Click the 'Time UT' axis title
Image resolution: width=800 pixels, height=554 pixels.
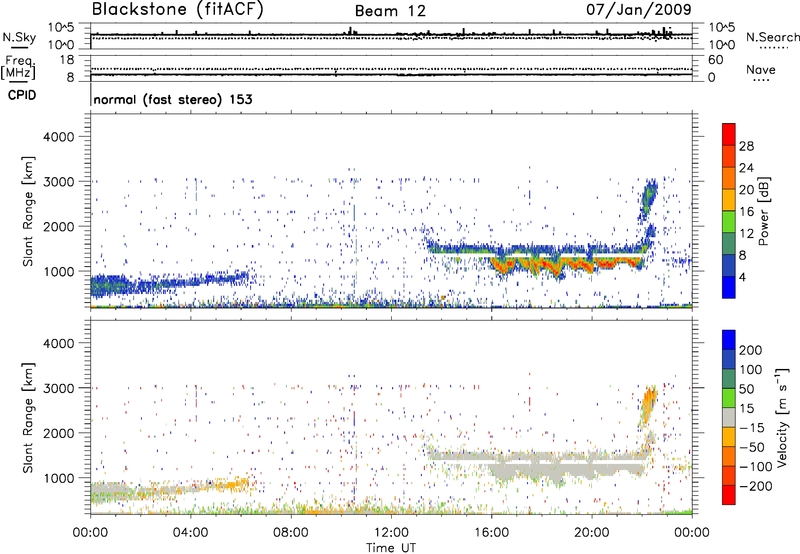pyautogui.click(x=391, y=547)
